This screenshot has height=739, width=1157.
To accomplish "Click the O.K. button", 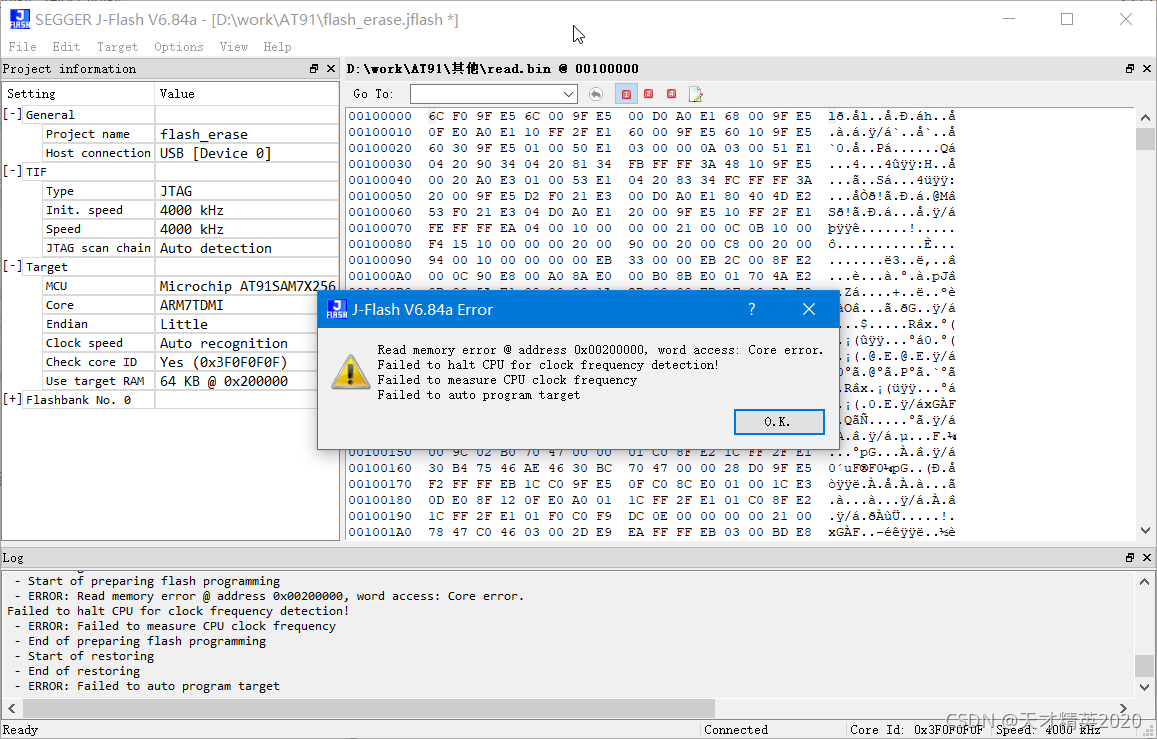I will point(779,422).
